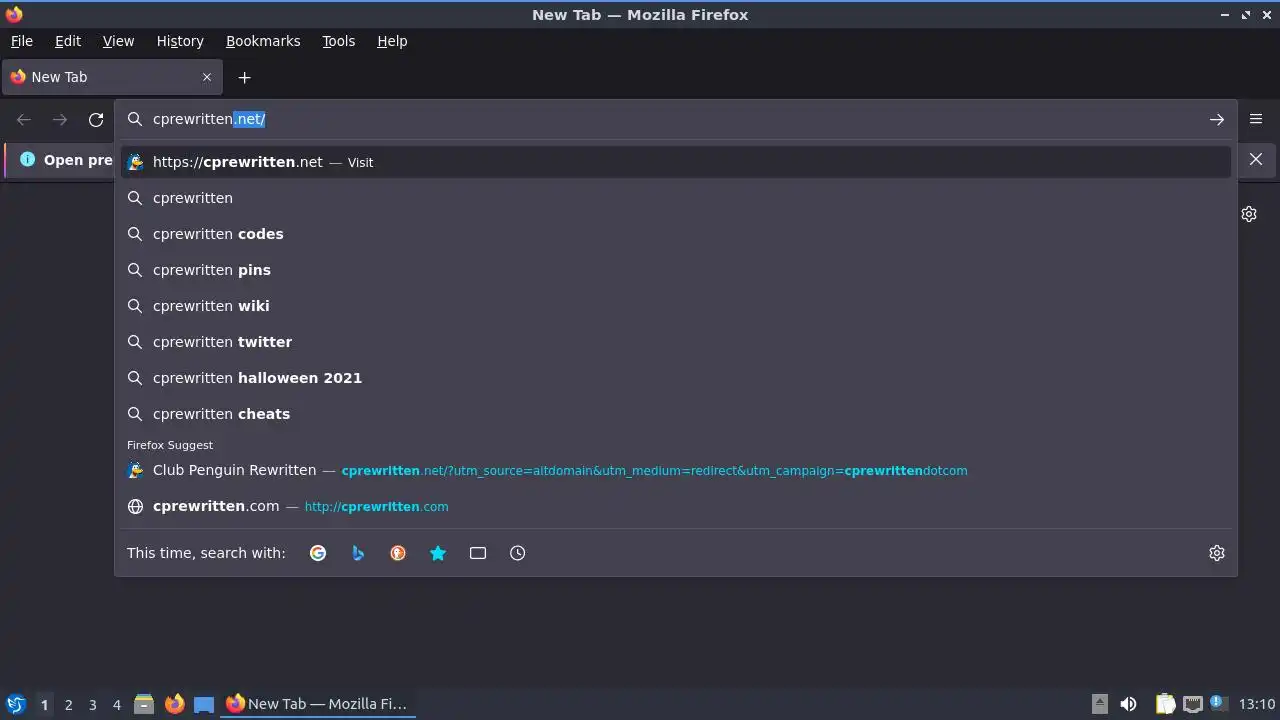This screenshot has width=1280, height=720.
Task: Open search settings gear in dropdown
Action: (x=1217, y=553)
